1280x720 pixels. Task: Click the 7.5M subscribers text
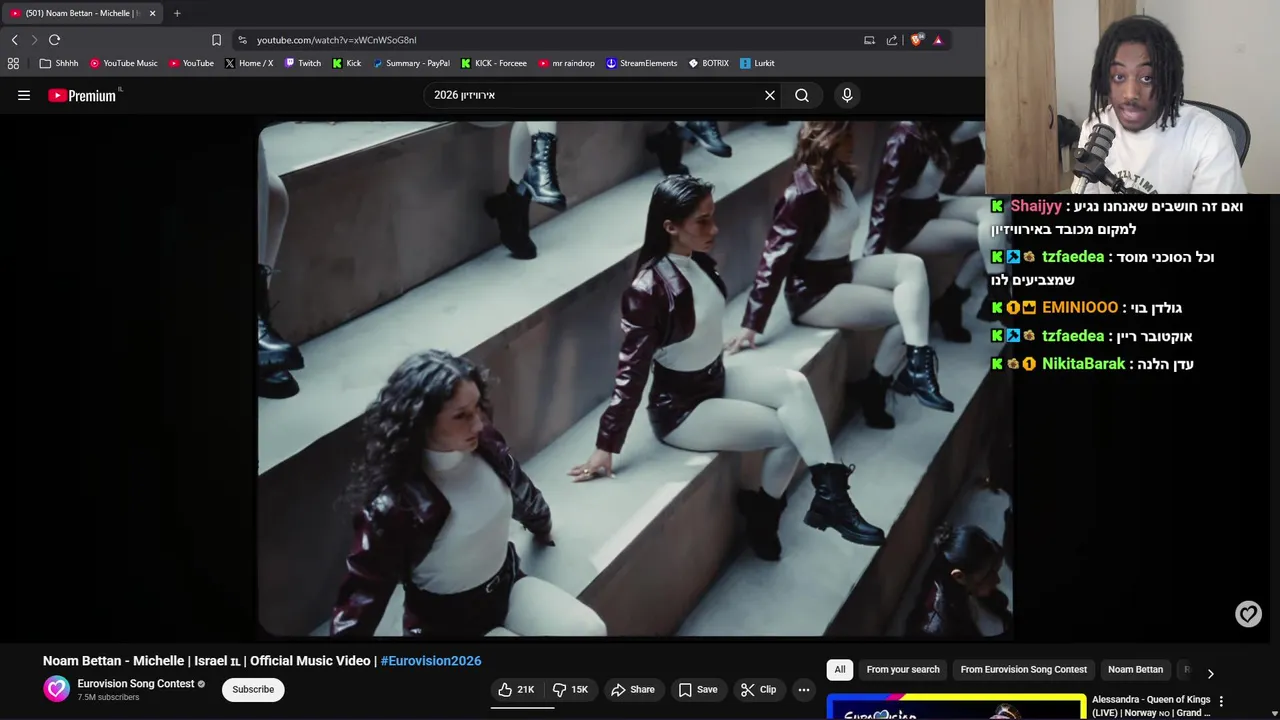[x=108, y=697]
